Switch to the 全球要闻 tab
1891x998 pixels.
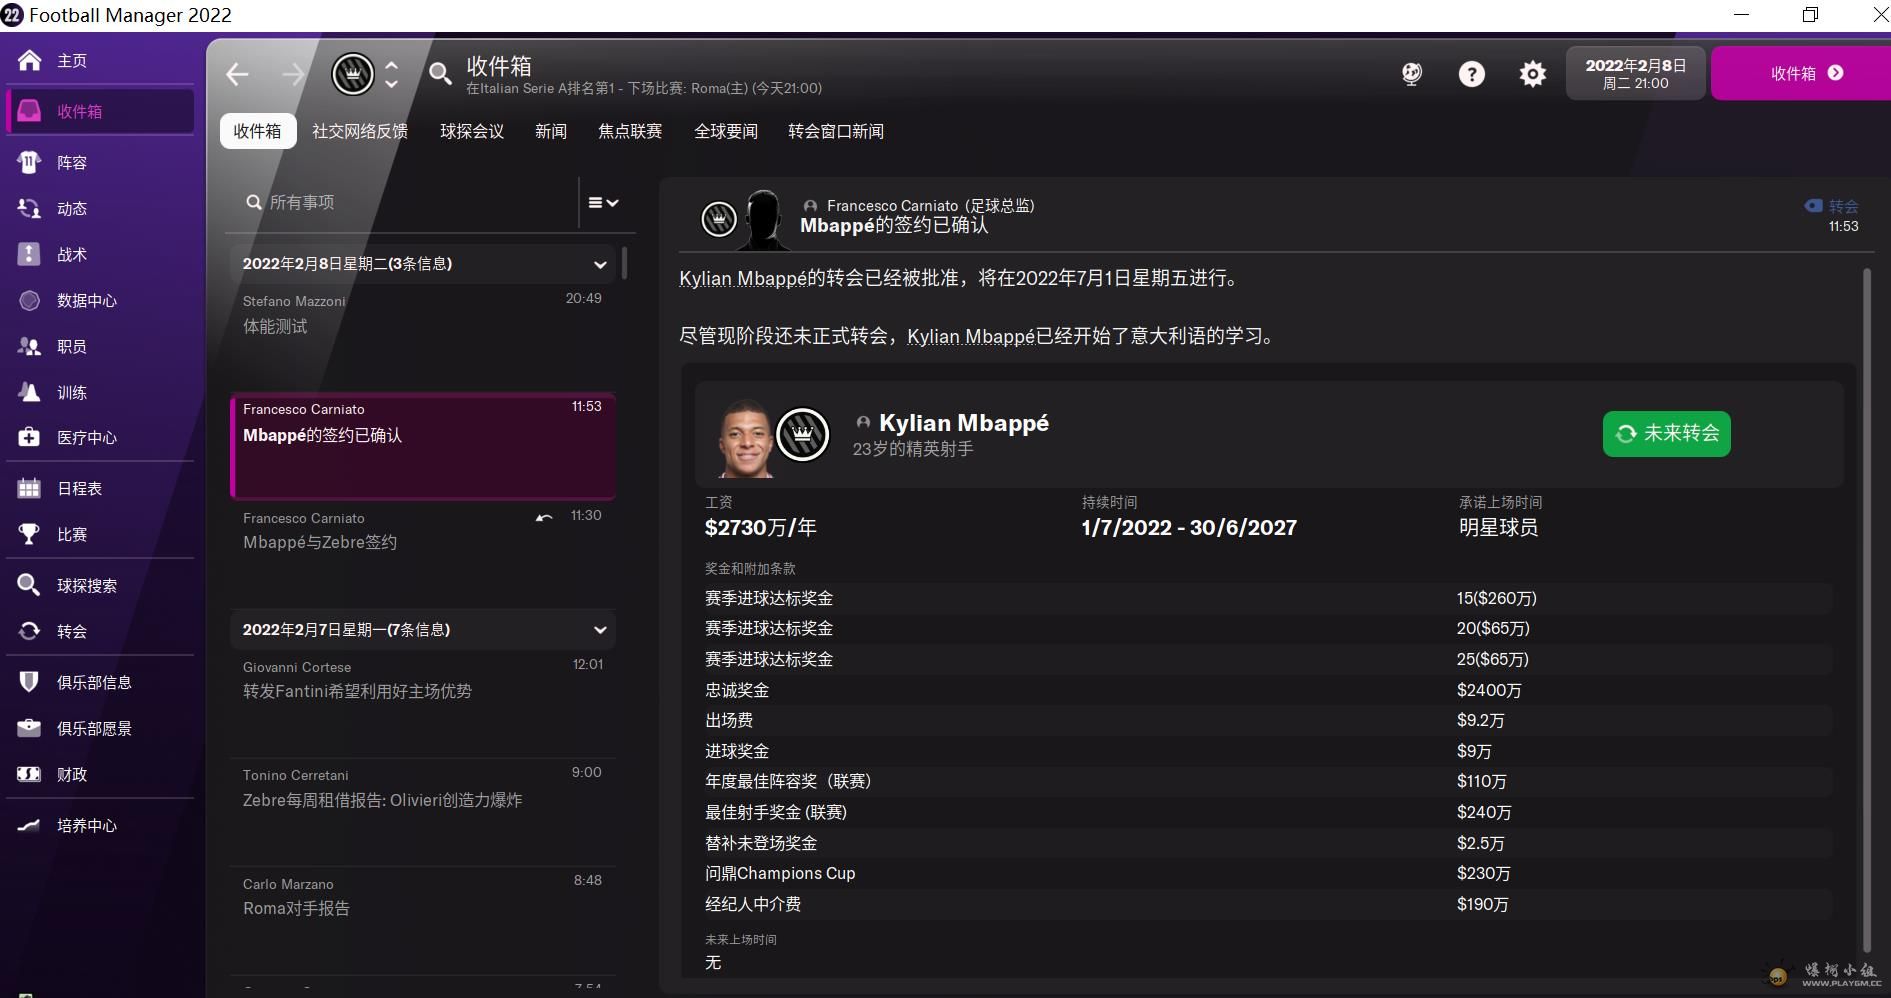tap(726, 131)
